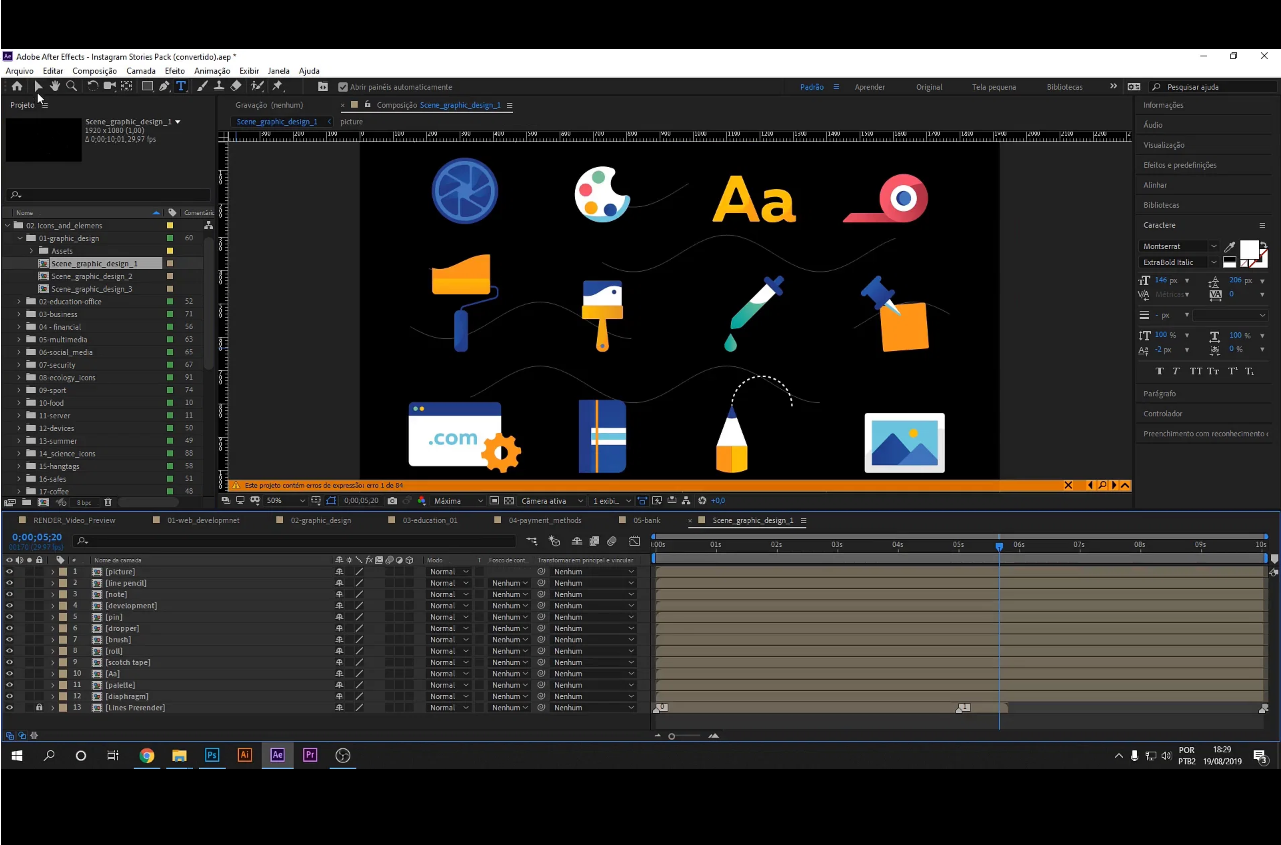Open the Composição menu
The height and width of the screenshot is (845, 1281).
pos(95,71)
